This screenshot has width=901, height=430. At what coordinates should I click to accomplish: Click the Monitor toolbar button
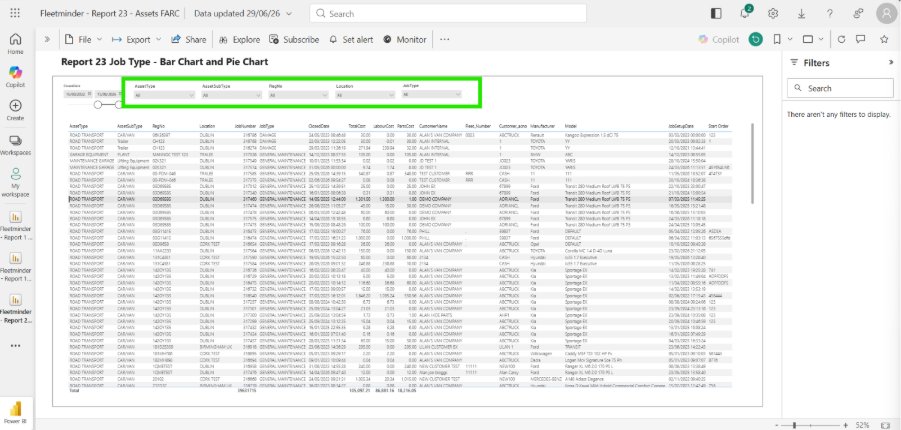pyautogui.click(x=405, y=40)
